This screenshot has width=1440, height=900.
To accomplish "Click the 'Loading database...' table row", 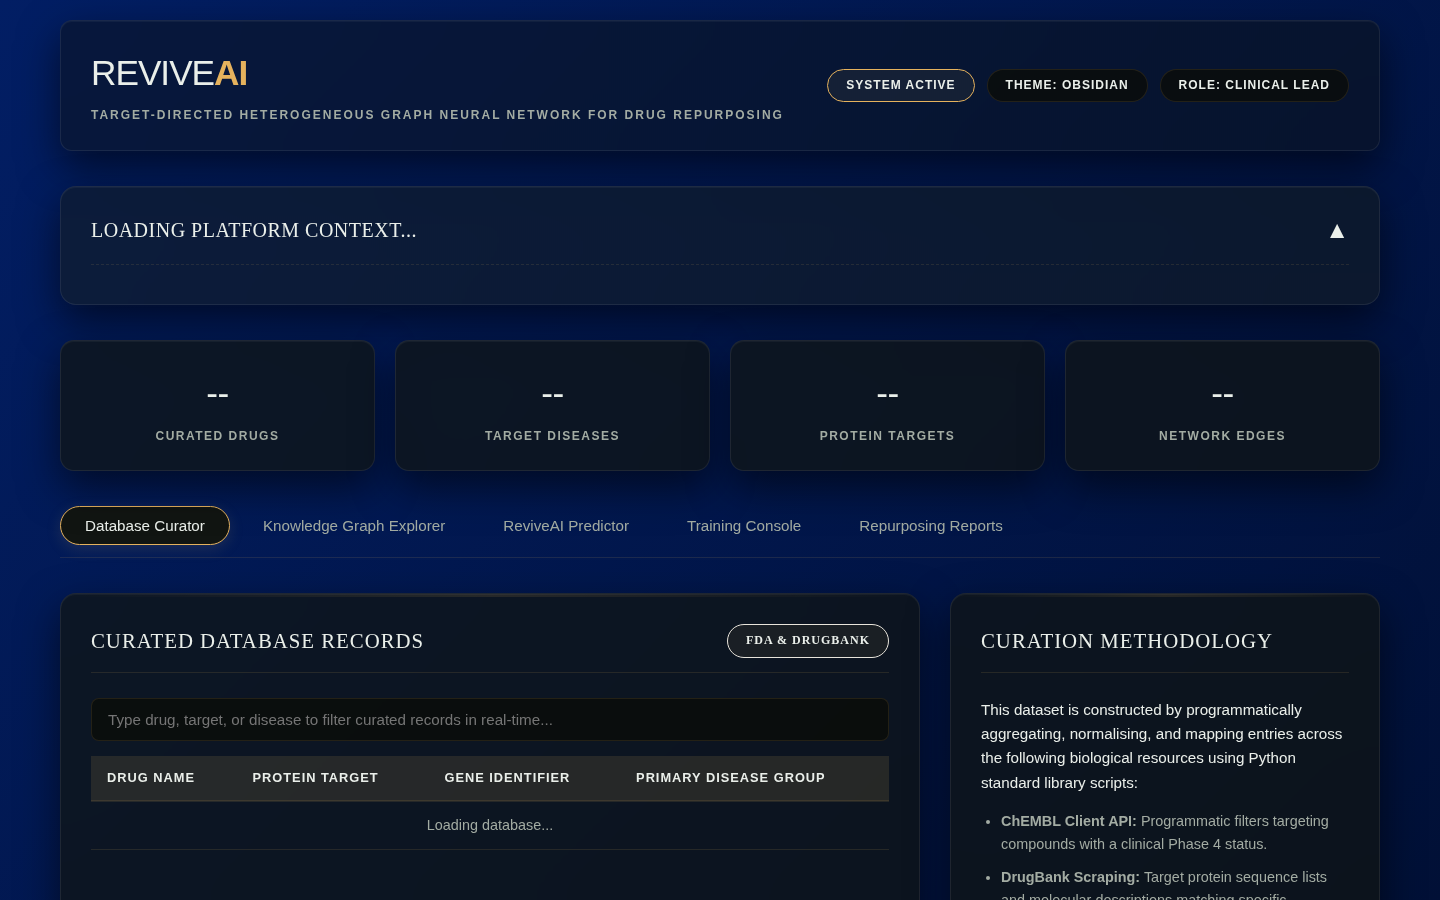I will pyautogui.click(x=490, y=825).
